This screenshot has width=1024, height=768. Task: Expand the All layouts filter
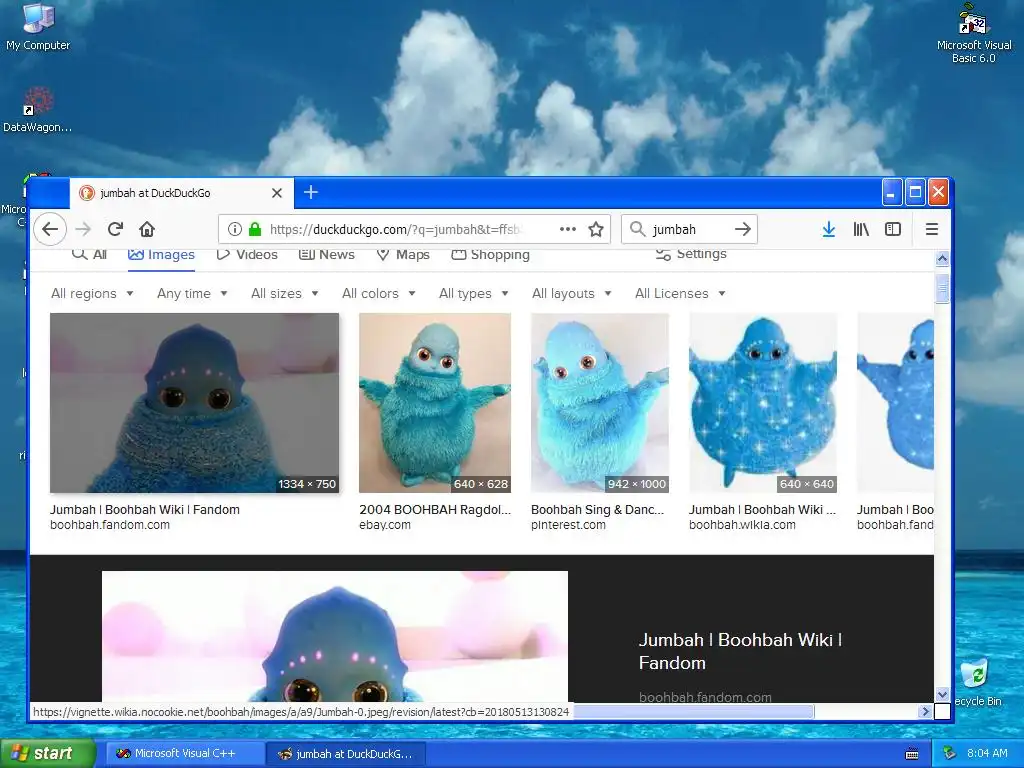[x=571, y=293]
